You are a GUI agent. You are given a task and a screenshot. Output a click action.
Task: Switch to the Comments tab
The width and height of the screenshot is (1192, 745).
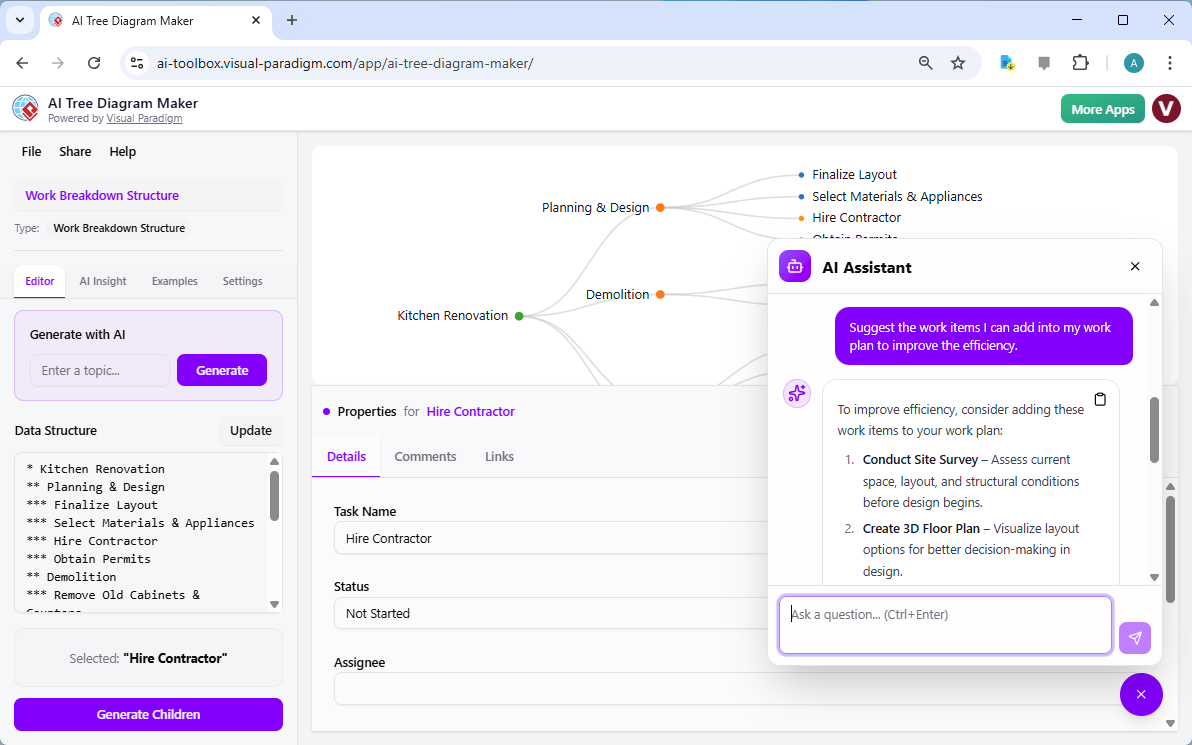pyautogui.click(x=425, y=456)
